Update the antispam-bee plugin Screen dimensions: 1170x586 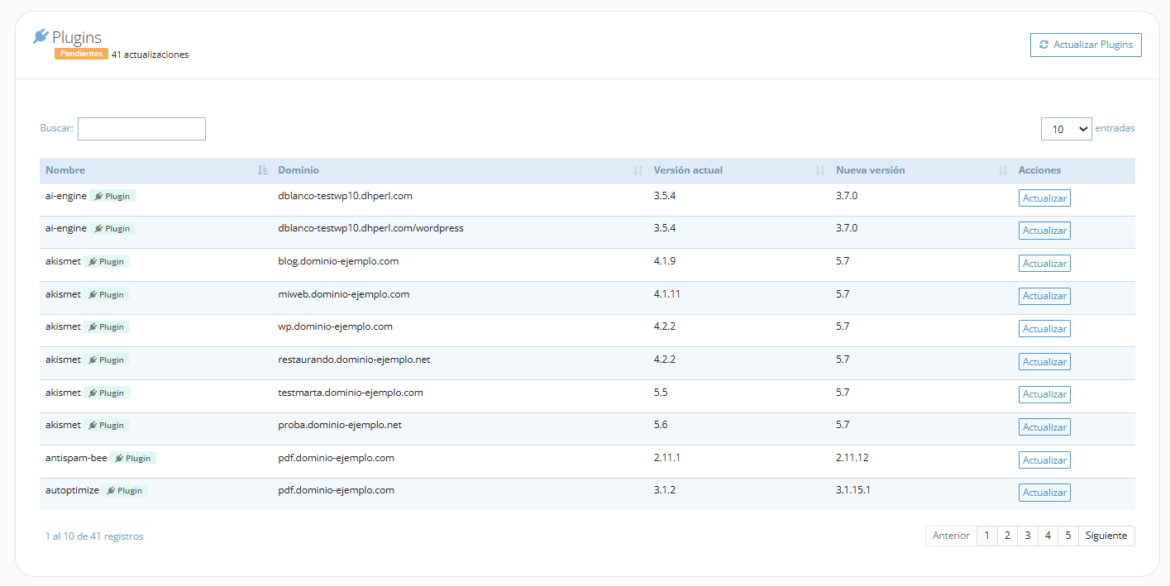pyautogui.click(x=1045, y=460)
